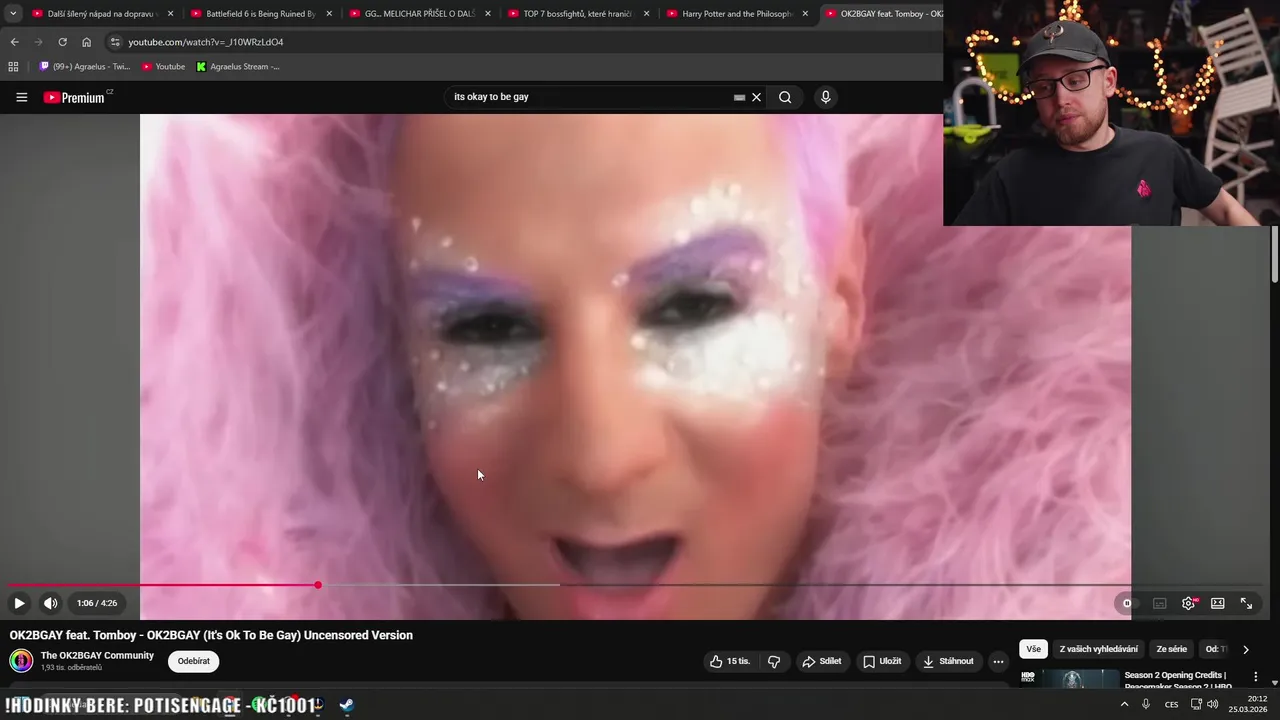This screenshot has height=720, width=1280.
Task: Switch to Další šílený nápad tab
Action: point(102,14)
